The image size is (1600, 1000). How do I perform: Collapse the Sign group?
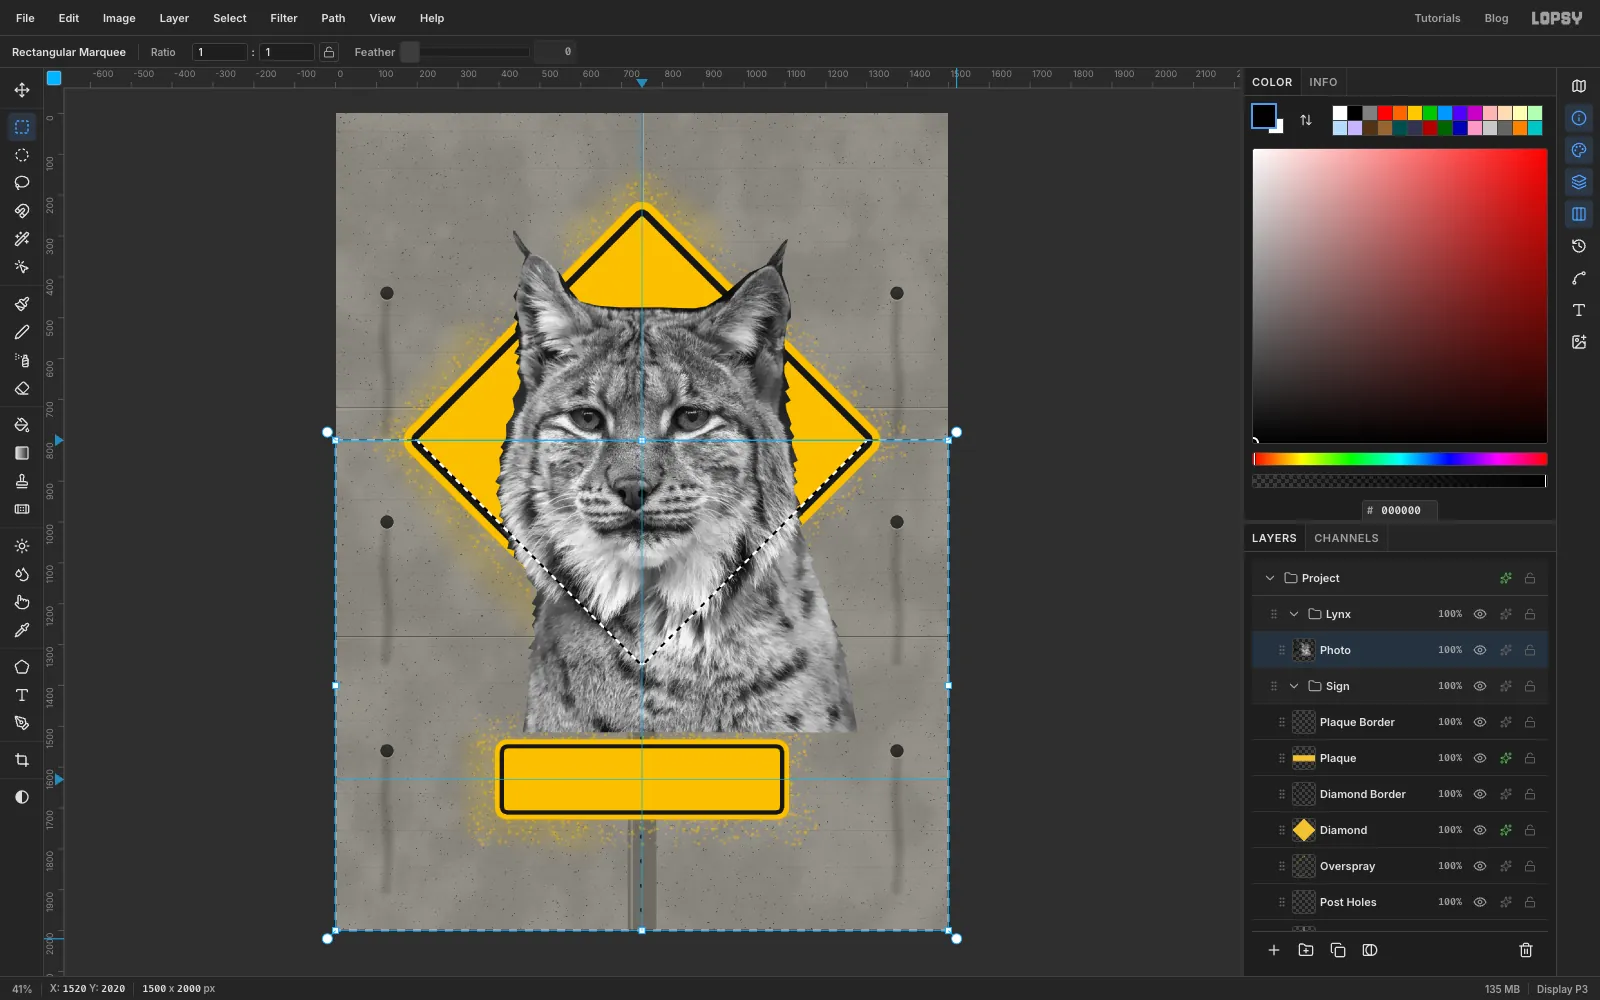tap(1294, 686)
